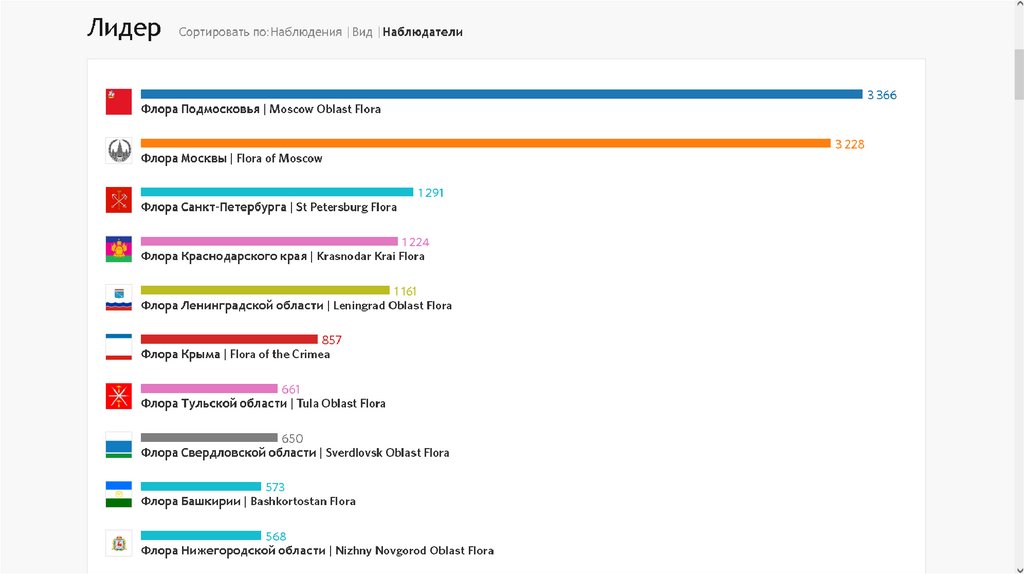Click the blue Moscow Oblast bar

click(502, 94)
